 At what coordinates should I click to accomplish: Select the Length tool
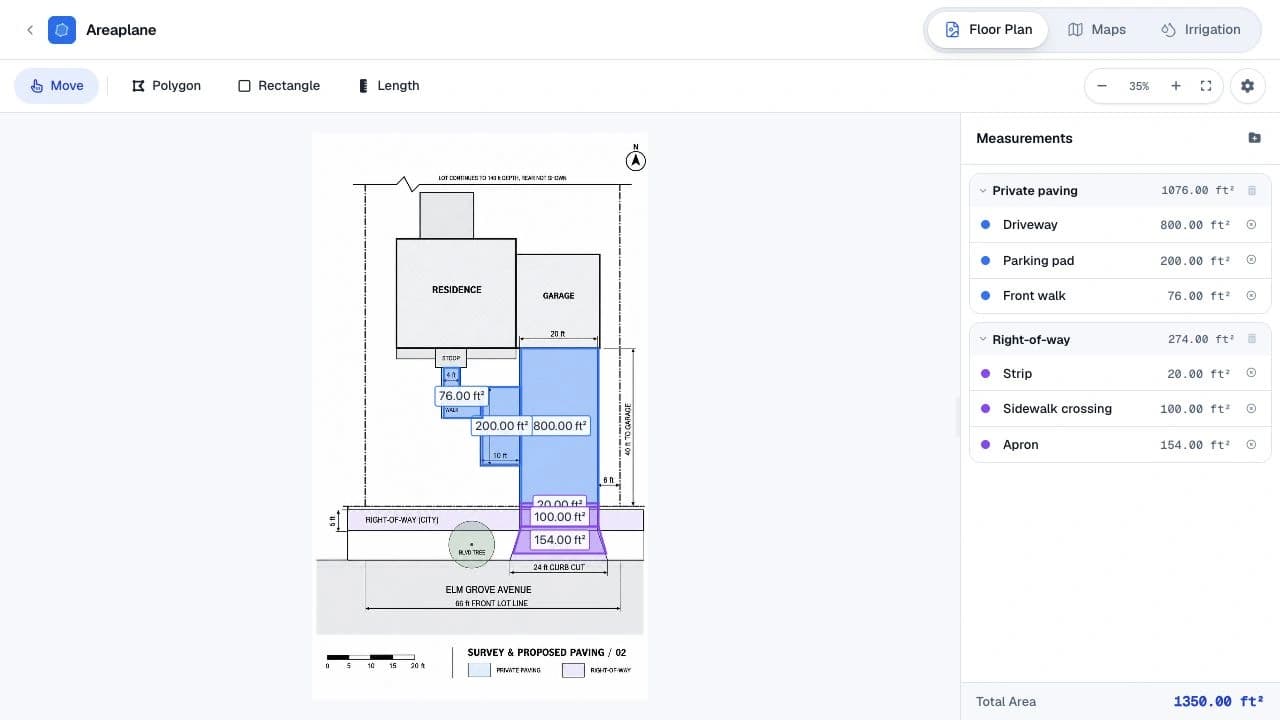point(389,86)
